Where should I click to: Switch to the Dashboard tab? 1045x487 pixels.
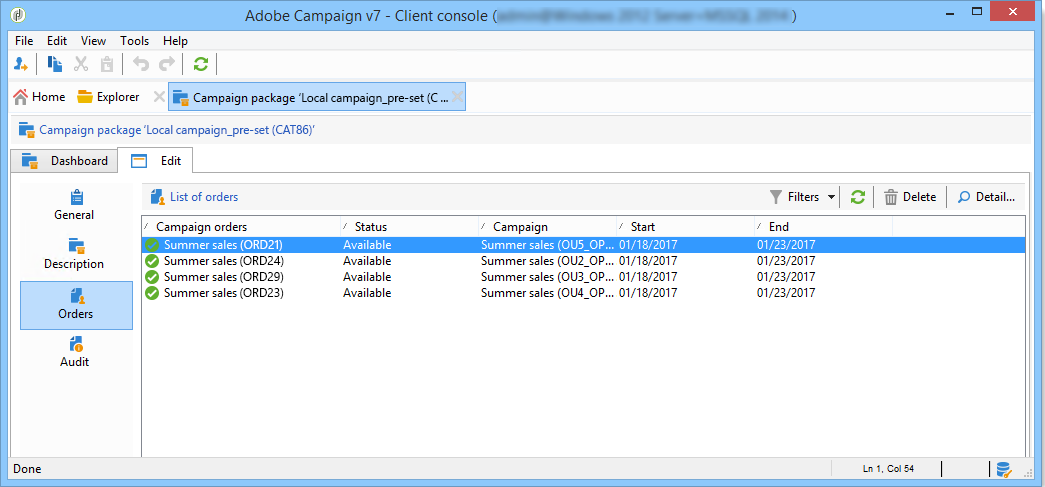point(64,161)
